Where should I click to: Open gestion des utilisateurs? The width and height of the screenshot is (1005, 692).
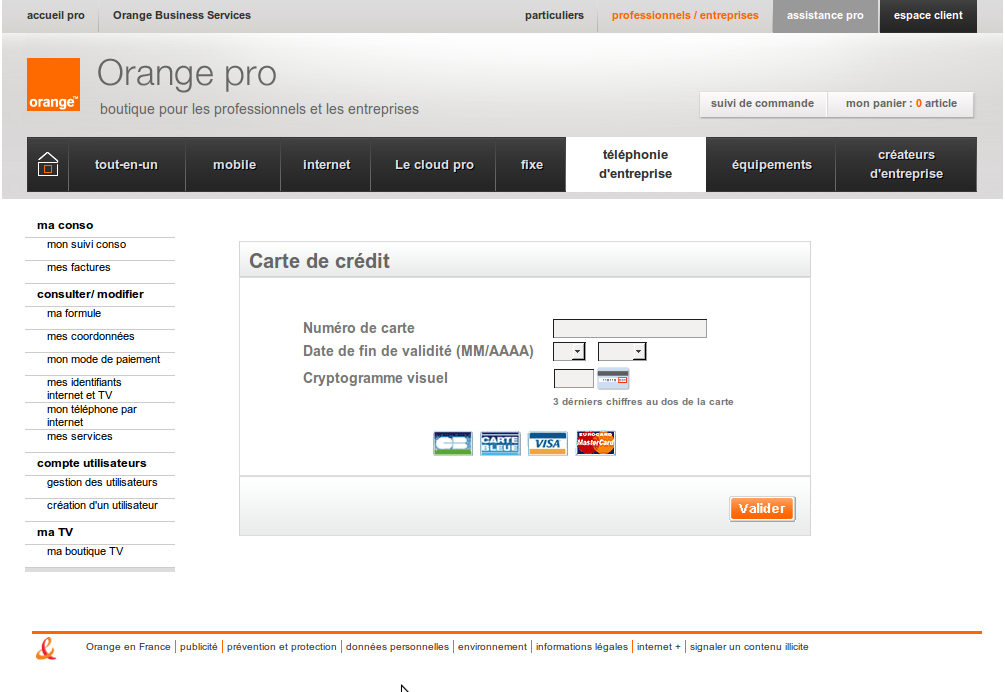point(102,483)
